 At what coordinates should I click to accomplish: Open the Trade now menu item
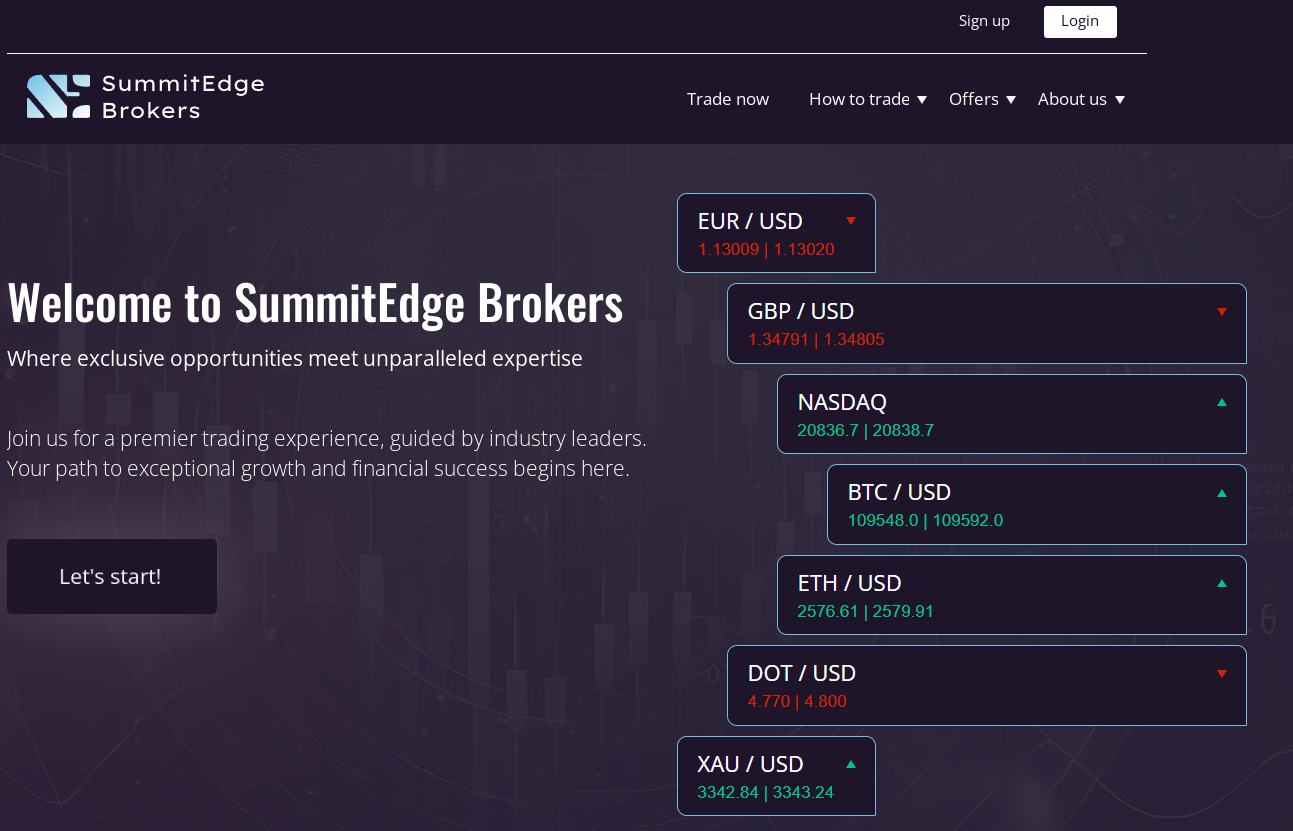tap(728, 99)
